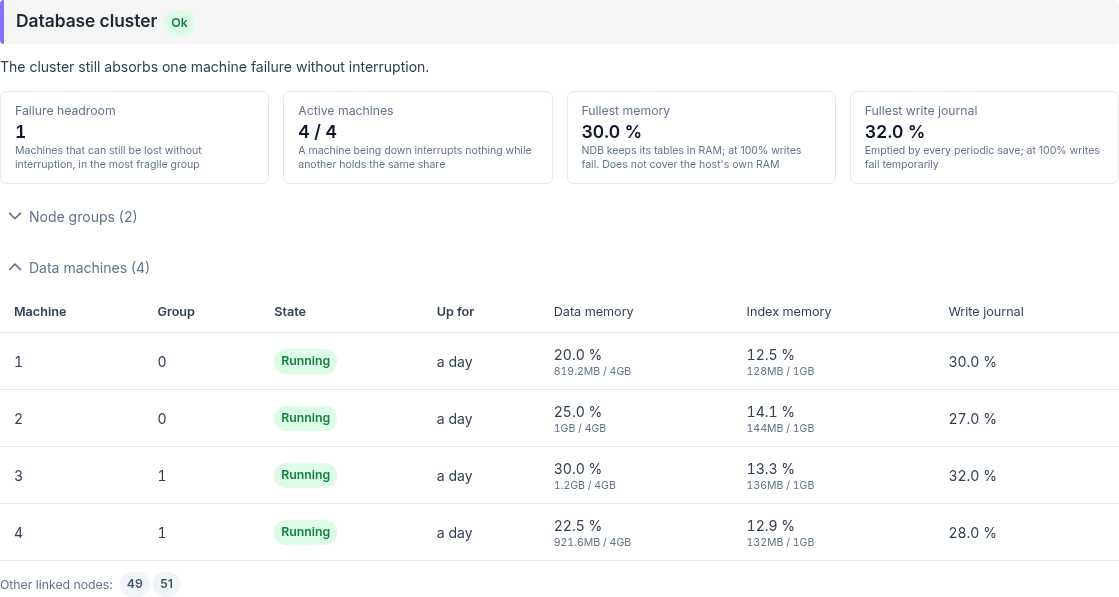Click Running badge for machine 2
The image size is (1119, 597).
(x=305, y=418)
